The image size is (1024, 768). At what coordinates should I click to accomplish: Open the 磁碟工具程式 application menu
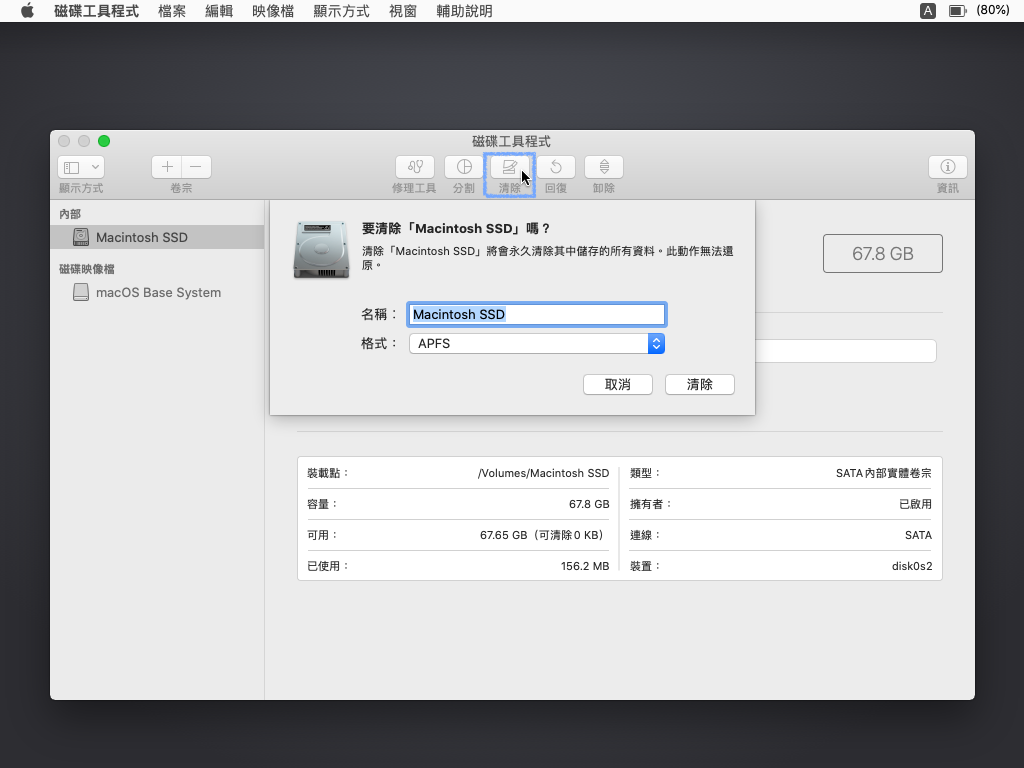pyautogui.click(x=96, y=11)
